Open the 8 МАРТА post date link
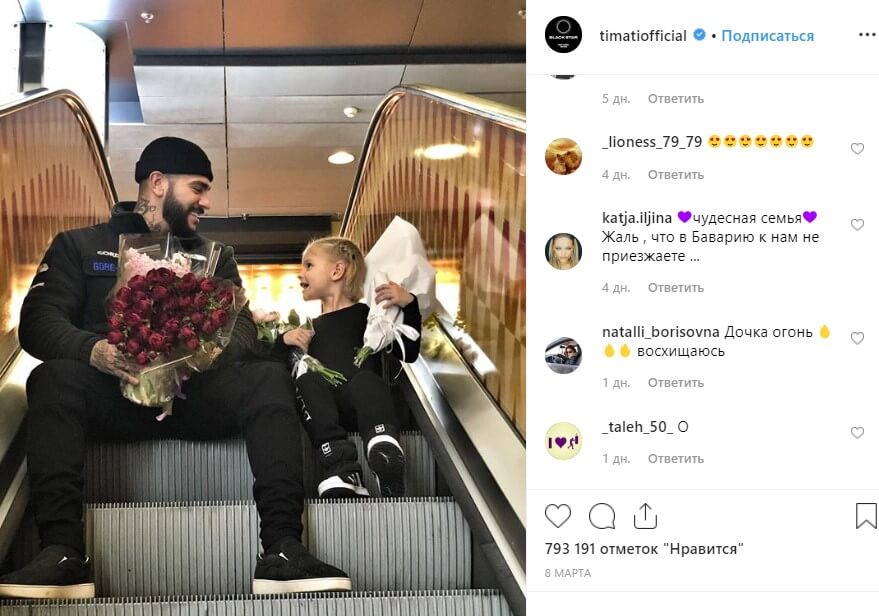 [x=567, y=573]
